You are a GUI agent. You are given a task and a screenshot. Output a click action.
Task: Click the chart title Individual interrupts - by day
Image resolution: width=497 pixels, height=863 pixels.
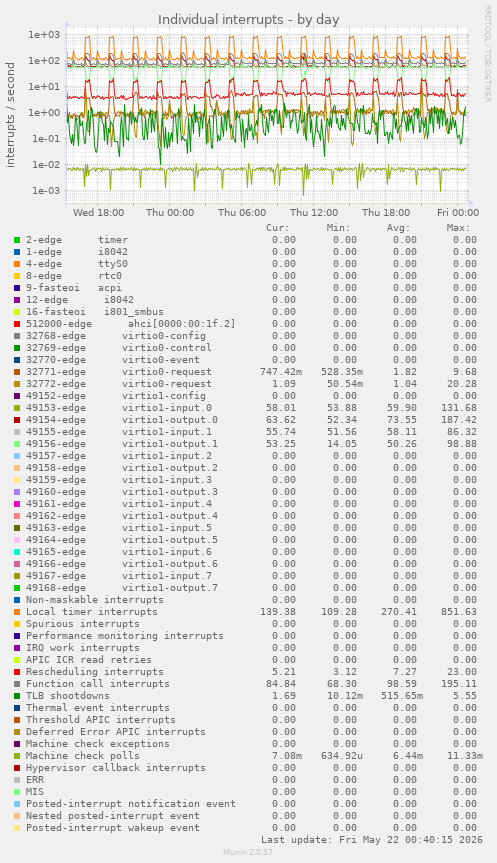point(249,19)
